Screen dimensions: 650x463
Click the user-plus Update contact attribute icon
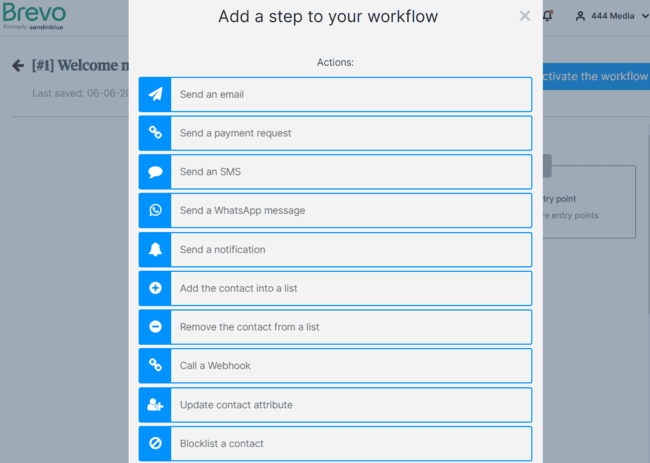pyautogui.click(x=155, y=405)
